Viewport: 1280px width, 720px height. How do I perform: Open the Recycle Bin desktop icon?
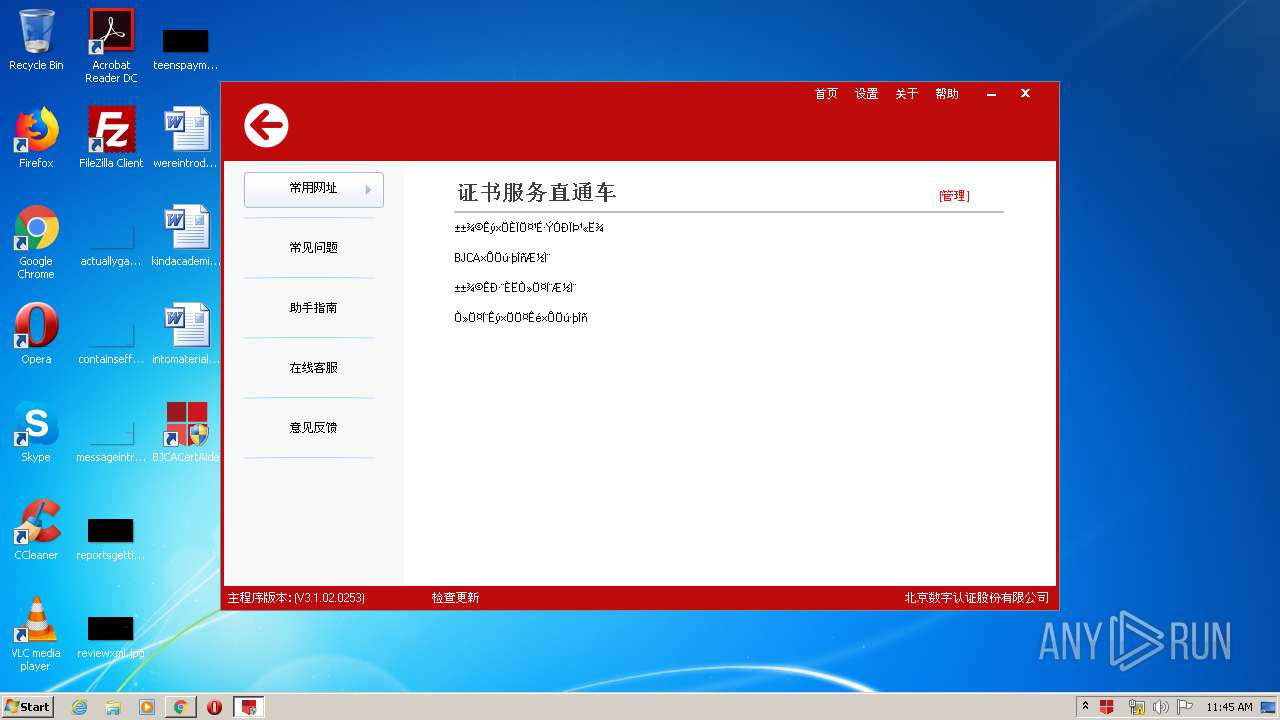pyautogui.click(x=36, y=40)
